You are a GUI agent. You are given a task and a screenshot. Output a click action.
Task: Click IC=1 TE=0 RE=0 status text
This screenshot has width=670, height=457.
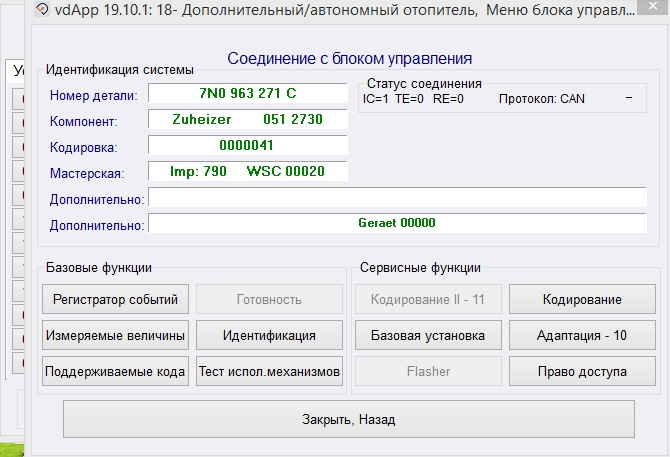(x=413, y=99)
